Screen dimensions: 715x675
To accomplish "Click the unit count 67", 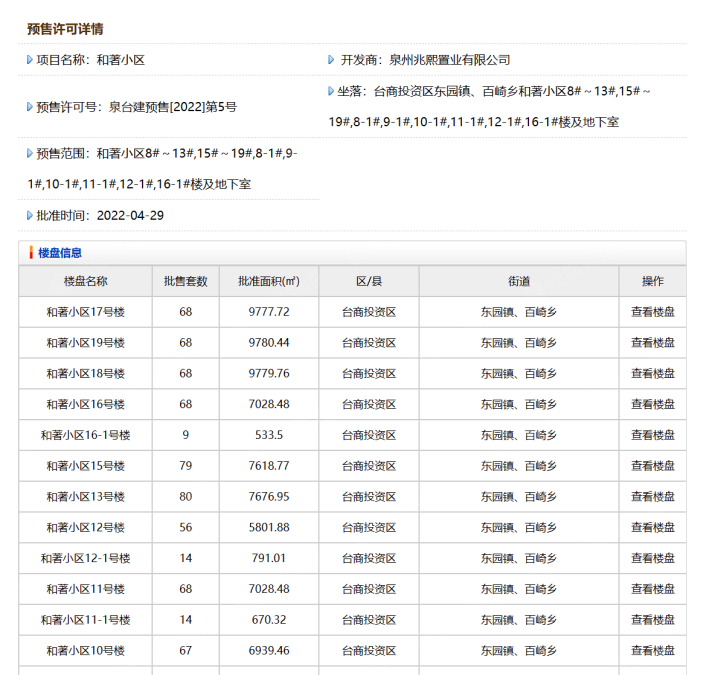I will click(186, 650).
